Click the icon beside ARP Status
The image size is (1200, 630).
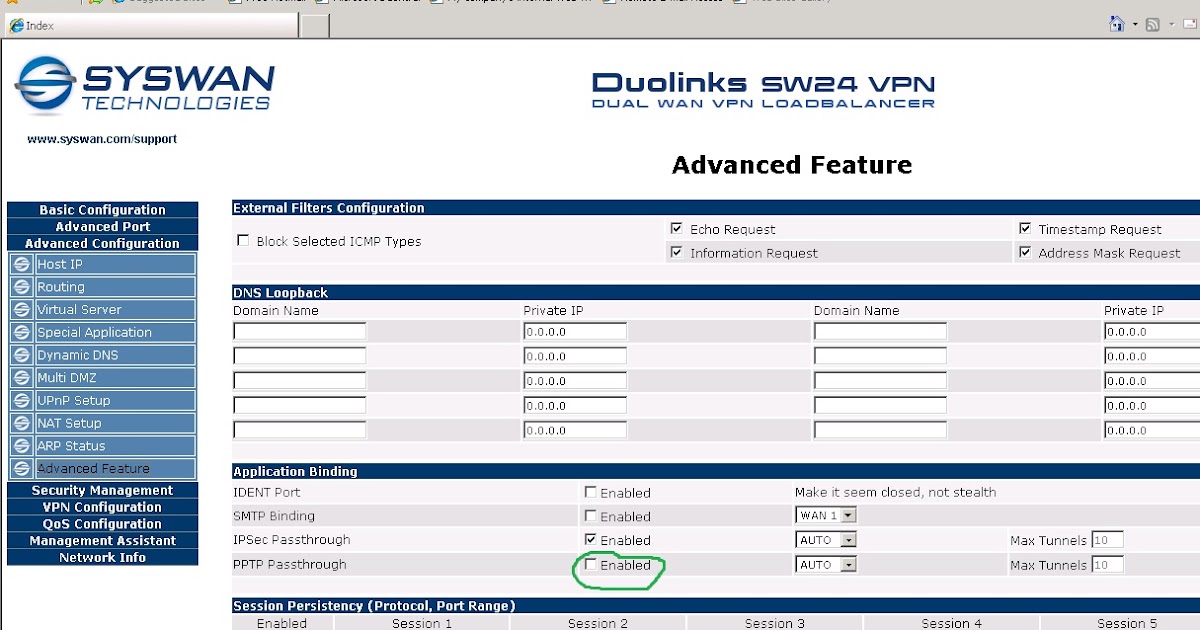coord(22,446)
